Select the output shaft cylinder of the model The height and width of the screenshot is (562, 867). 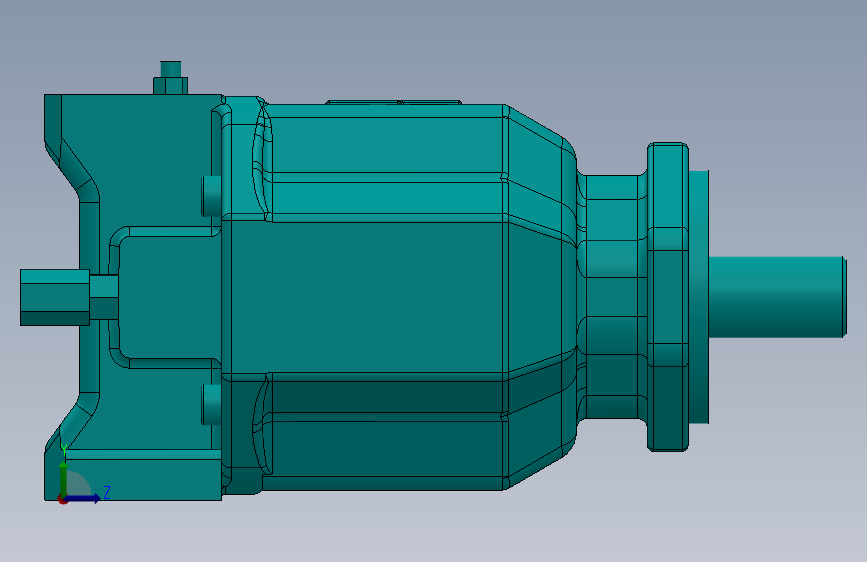pos(777,296)
